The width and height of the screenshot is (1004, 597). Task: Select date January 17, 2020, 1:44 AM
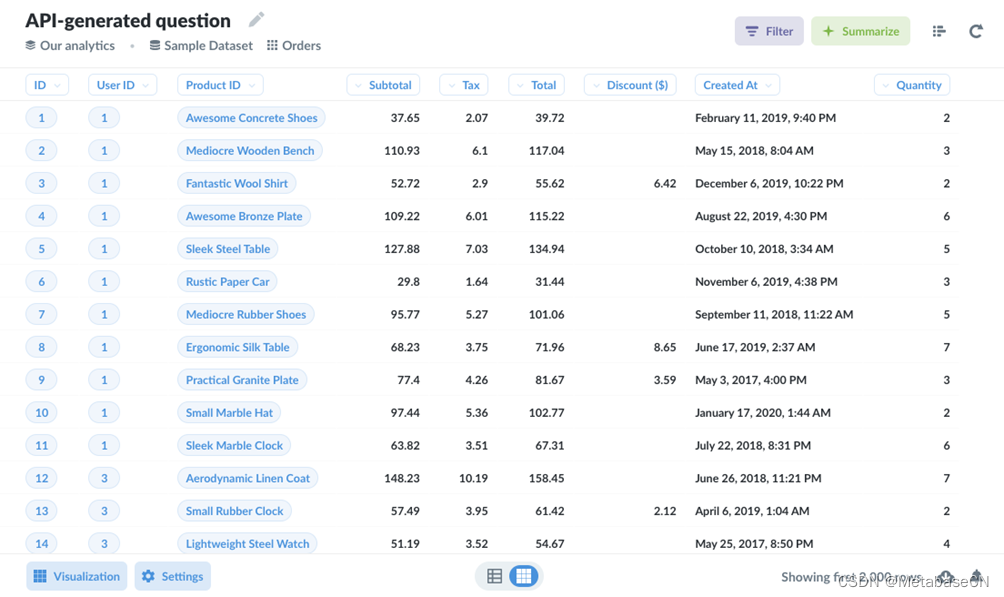coord(763,413)
